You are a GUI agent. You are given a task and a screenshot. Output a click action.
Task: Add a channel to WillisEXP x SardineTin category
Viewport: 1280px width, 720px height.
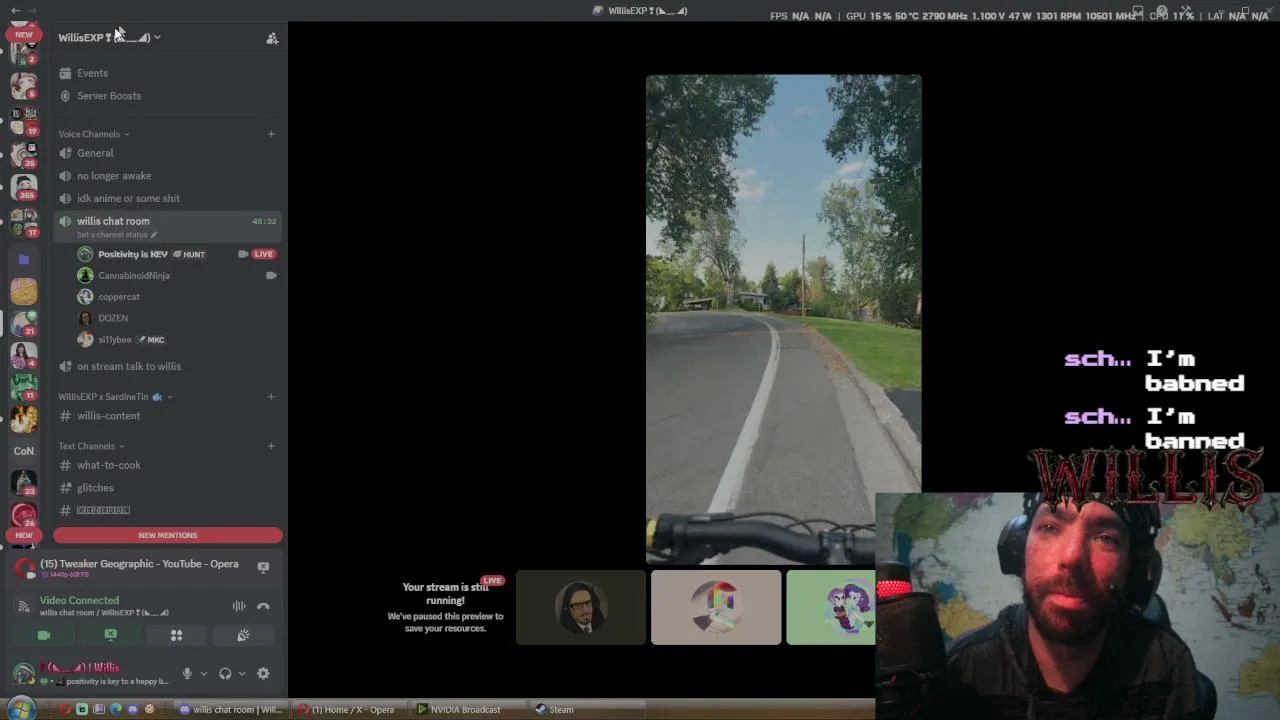click(271, 397)
